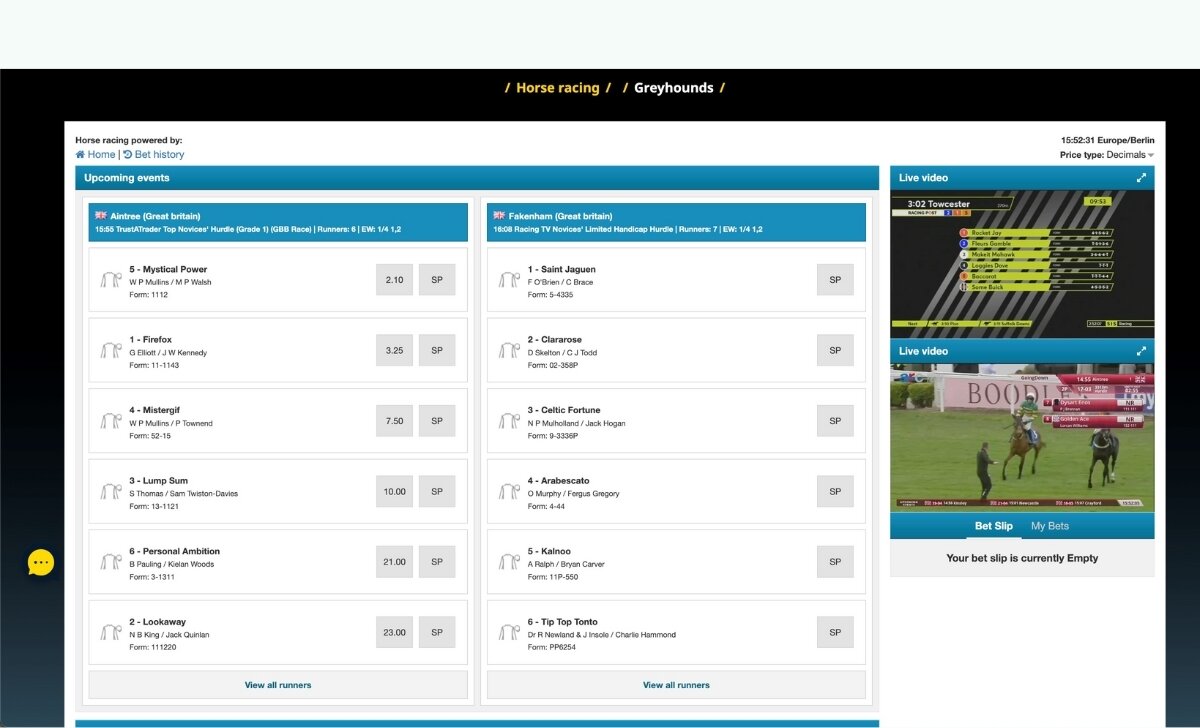The width and height of the screenshot is (1200, 728).
Task: Click the Fakenham Great Britain flag icon
Action: coord(499,215)
